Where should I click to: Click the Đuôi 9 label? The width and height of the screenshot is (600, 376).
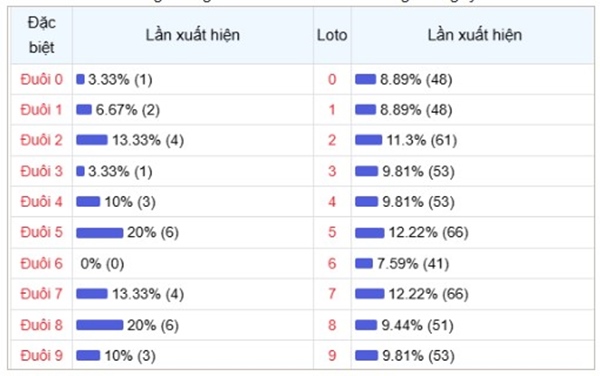coord(41,355)
